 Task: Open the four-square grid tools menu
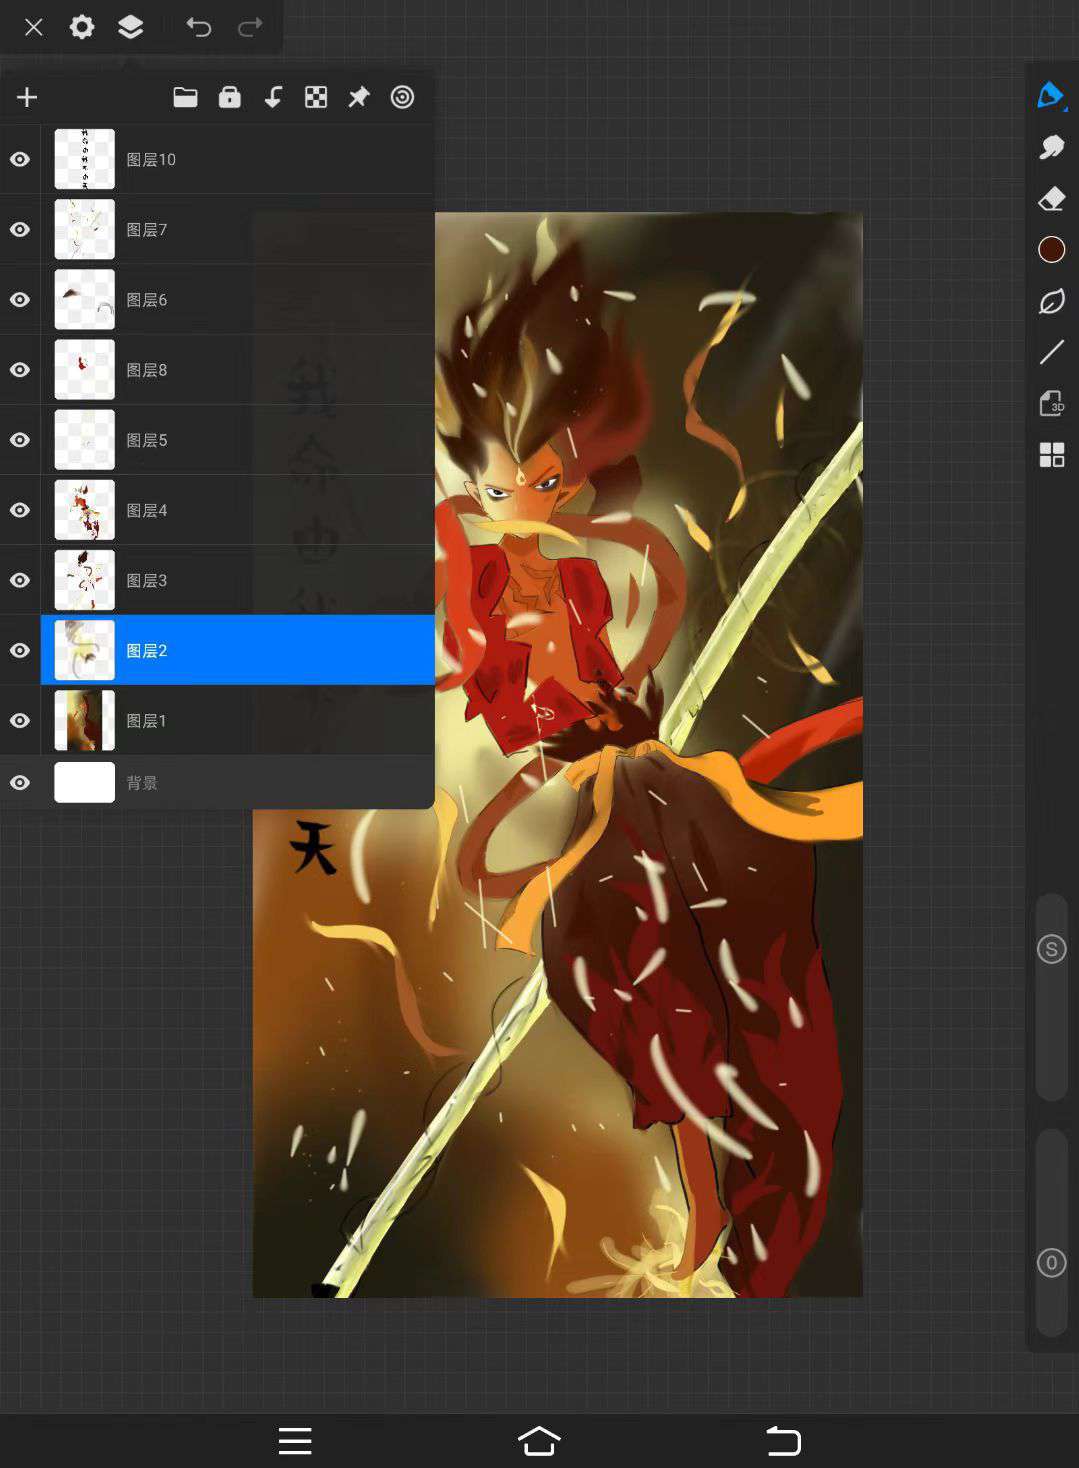[1051, 455]
